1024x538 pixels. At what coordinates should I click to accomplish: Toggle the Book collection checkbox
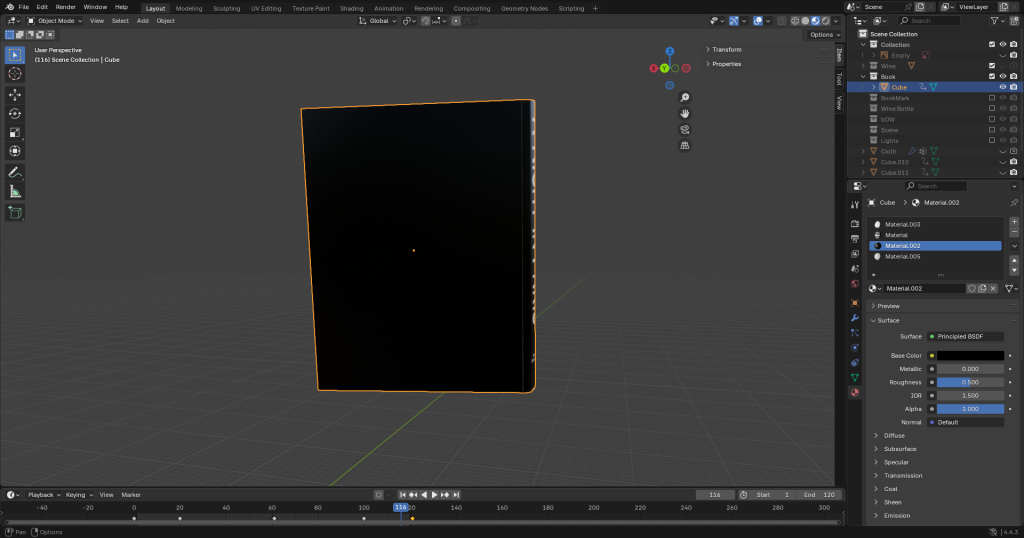point(991,76)
